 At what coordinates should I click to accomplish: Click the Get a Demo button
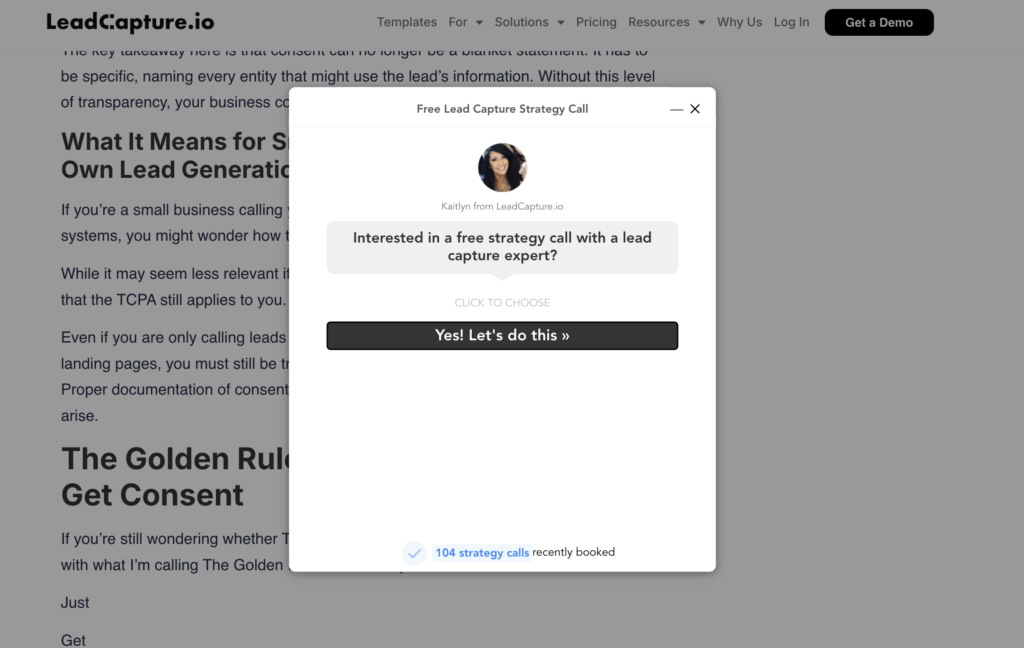[879, 22]
